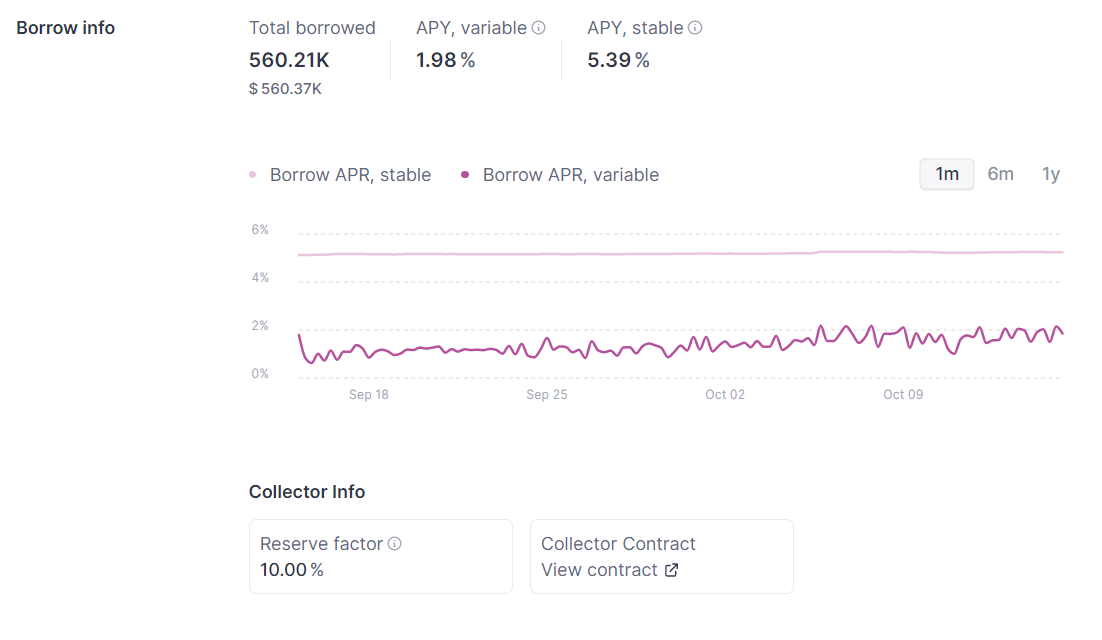Screen dimensions: 1102x640
Task: Click the Oct 02 axis label
Action: point(724,394)
